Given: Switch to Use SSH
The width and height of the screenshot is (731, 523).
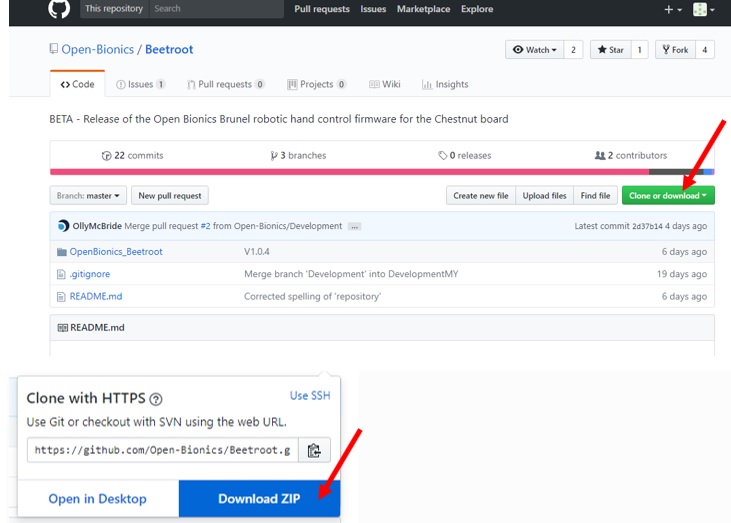Looking at the screenshot, I should click(x=310, y=396).
